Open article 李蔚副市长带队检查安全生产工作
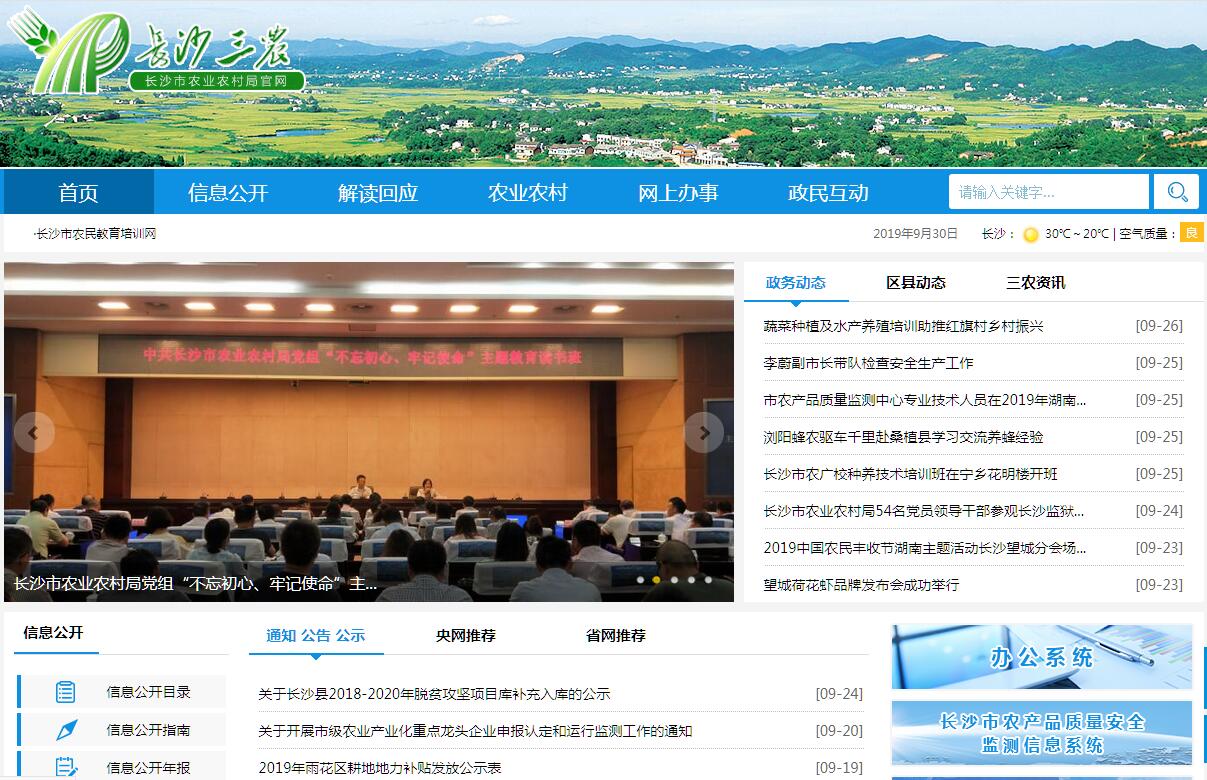The width and height of the screenshot is (1207, 780). click(x=868, y=363)
